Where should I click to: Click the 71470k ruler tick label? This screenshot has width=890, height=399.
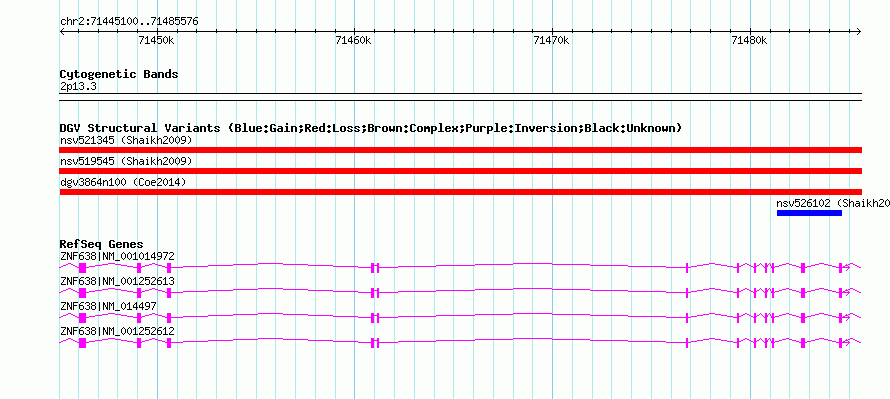(552, 40)
